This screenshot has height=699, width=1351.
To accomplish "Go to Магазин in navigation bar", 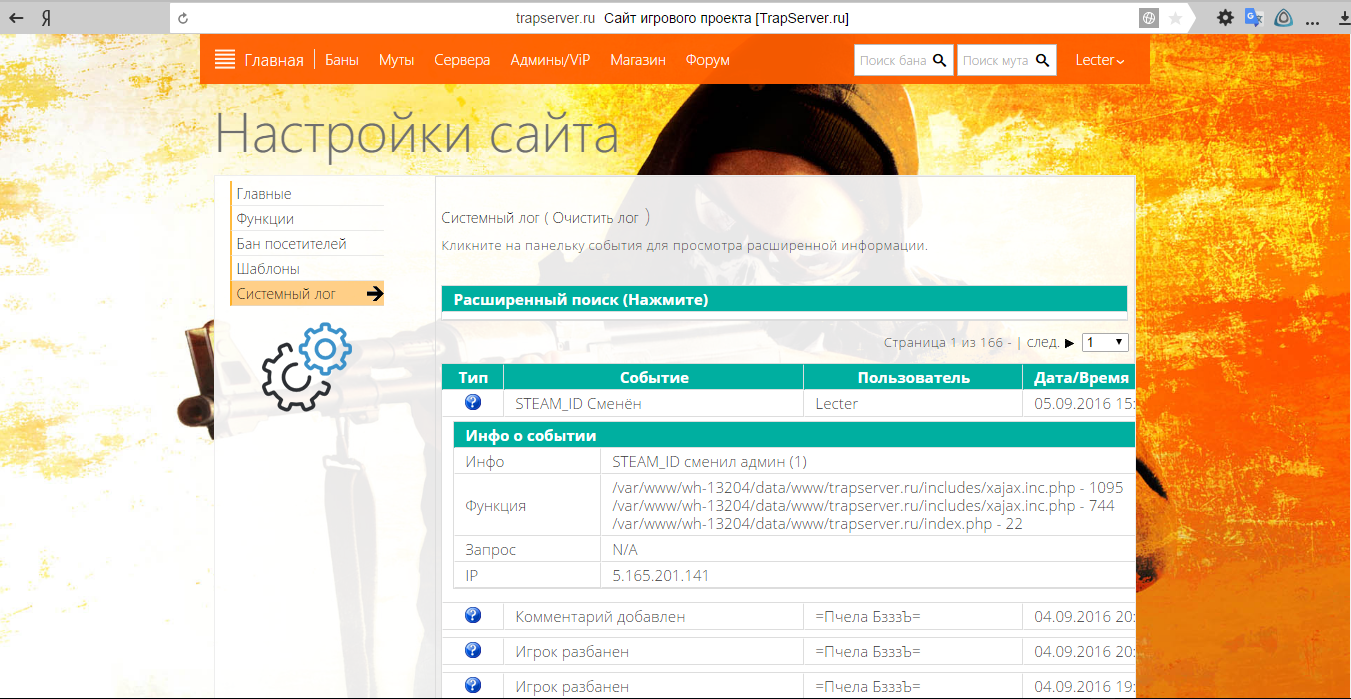I will pos(638,60).
